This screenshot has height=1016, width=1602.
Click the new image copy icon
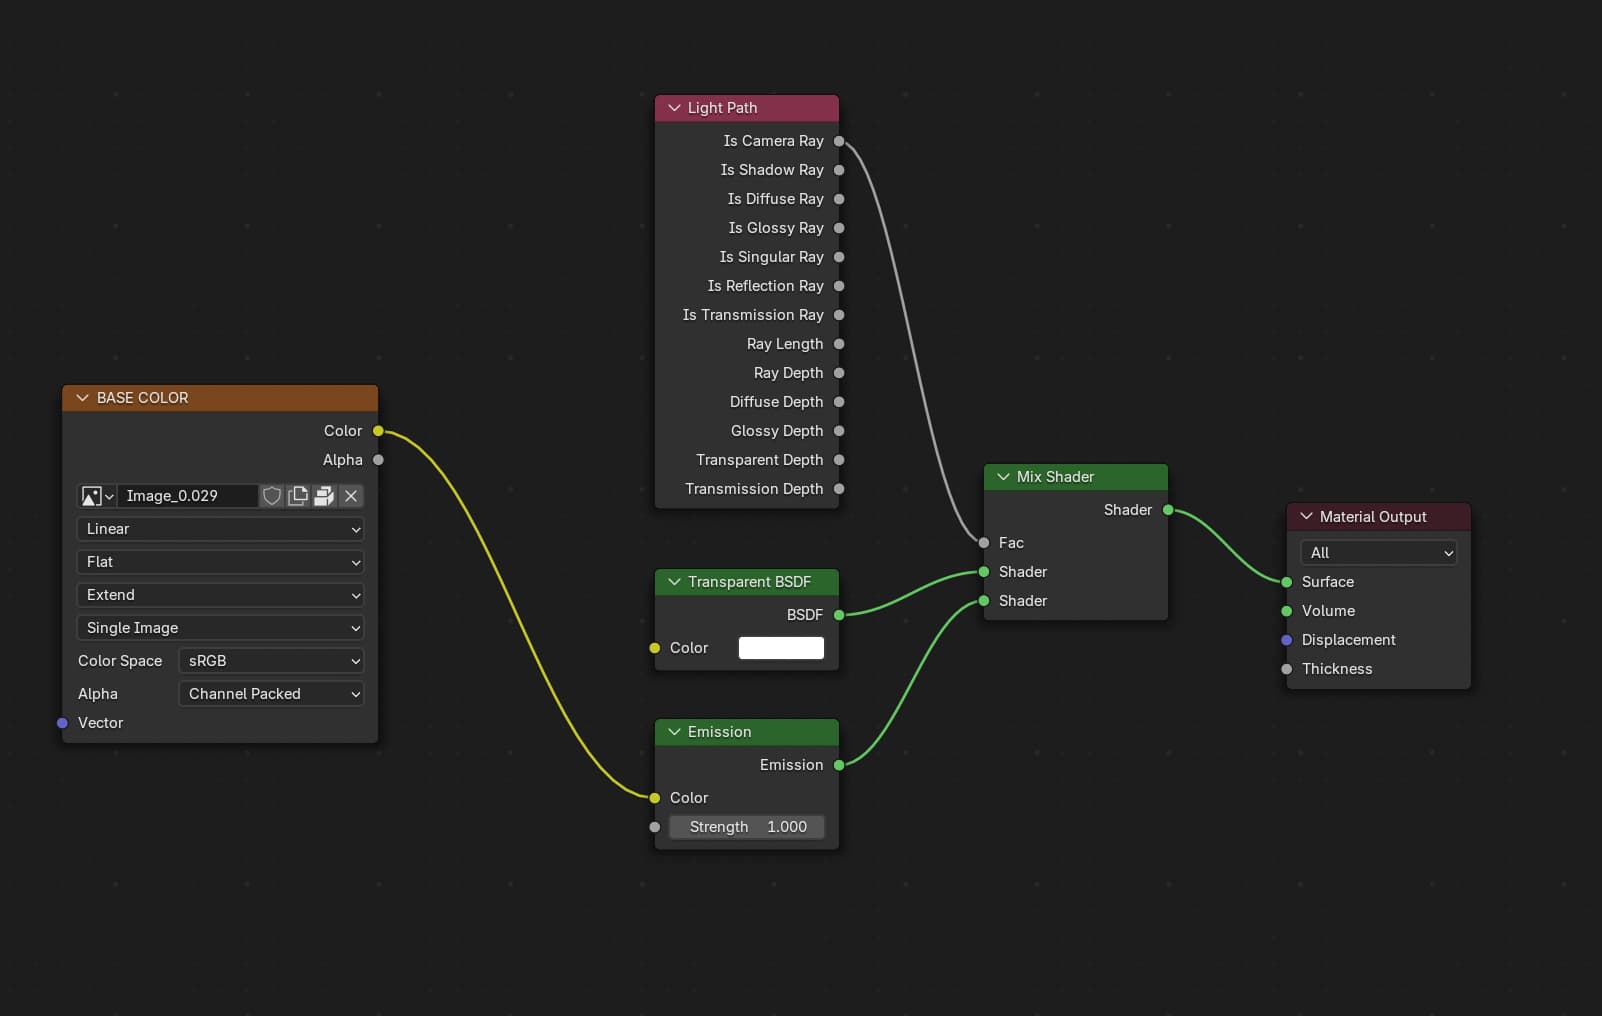click(298, 496)
